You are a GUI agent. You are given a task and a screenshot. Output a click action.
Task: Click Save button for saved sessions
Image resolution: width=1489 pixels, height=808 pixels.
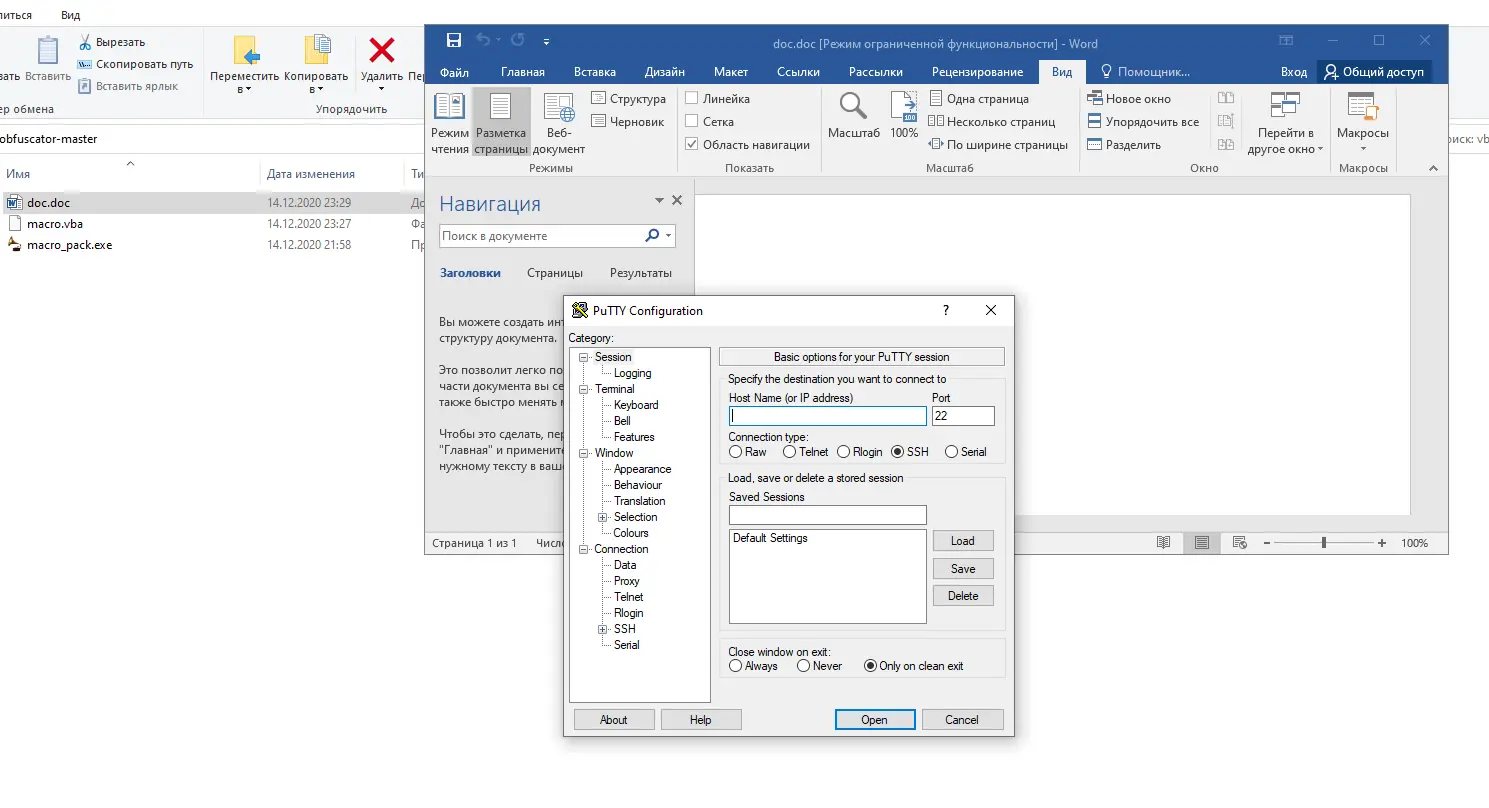(963, 569)
